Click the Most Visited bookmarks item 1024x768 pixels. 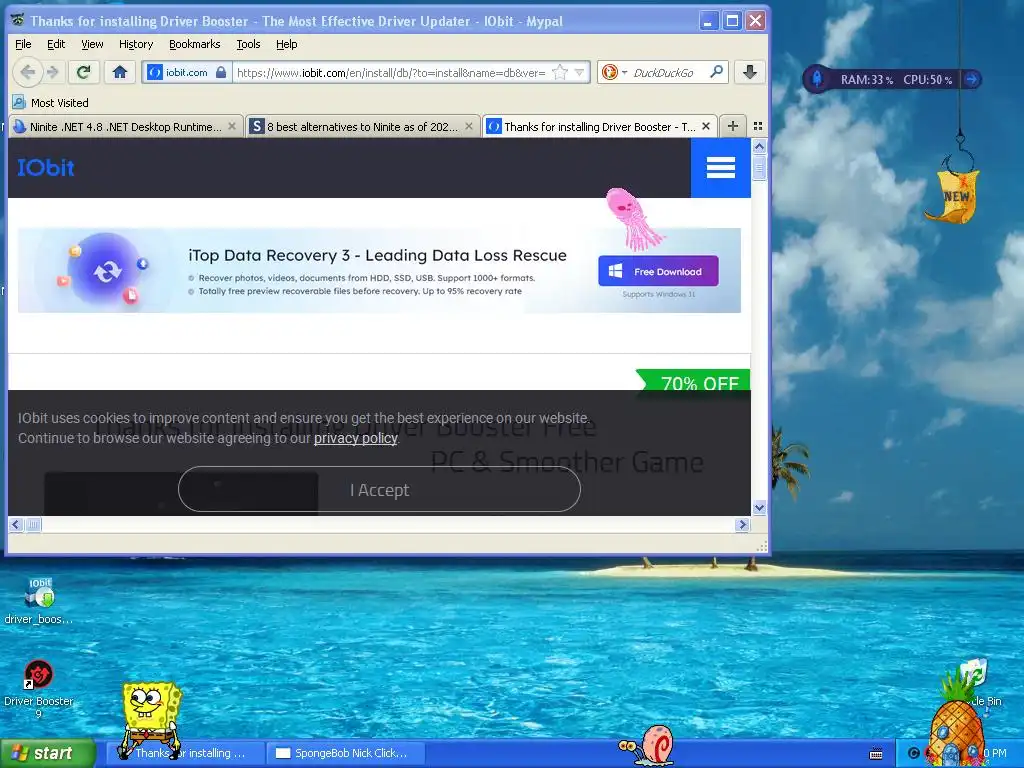[x=50, y=103]
